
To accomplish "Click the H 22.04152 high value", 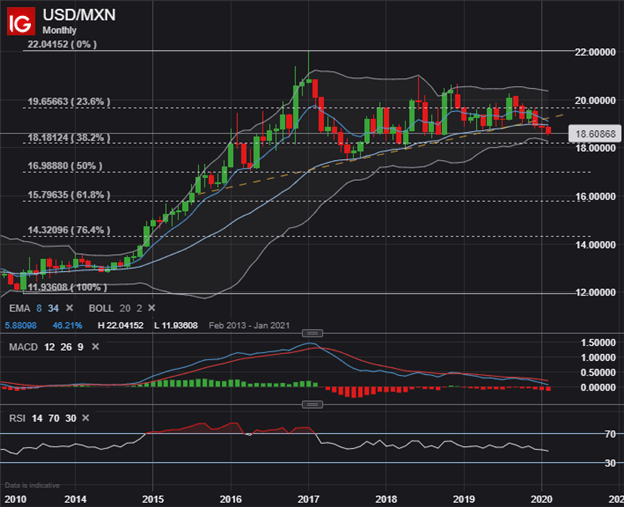I will [x=121, y=326].
